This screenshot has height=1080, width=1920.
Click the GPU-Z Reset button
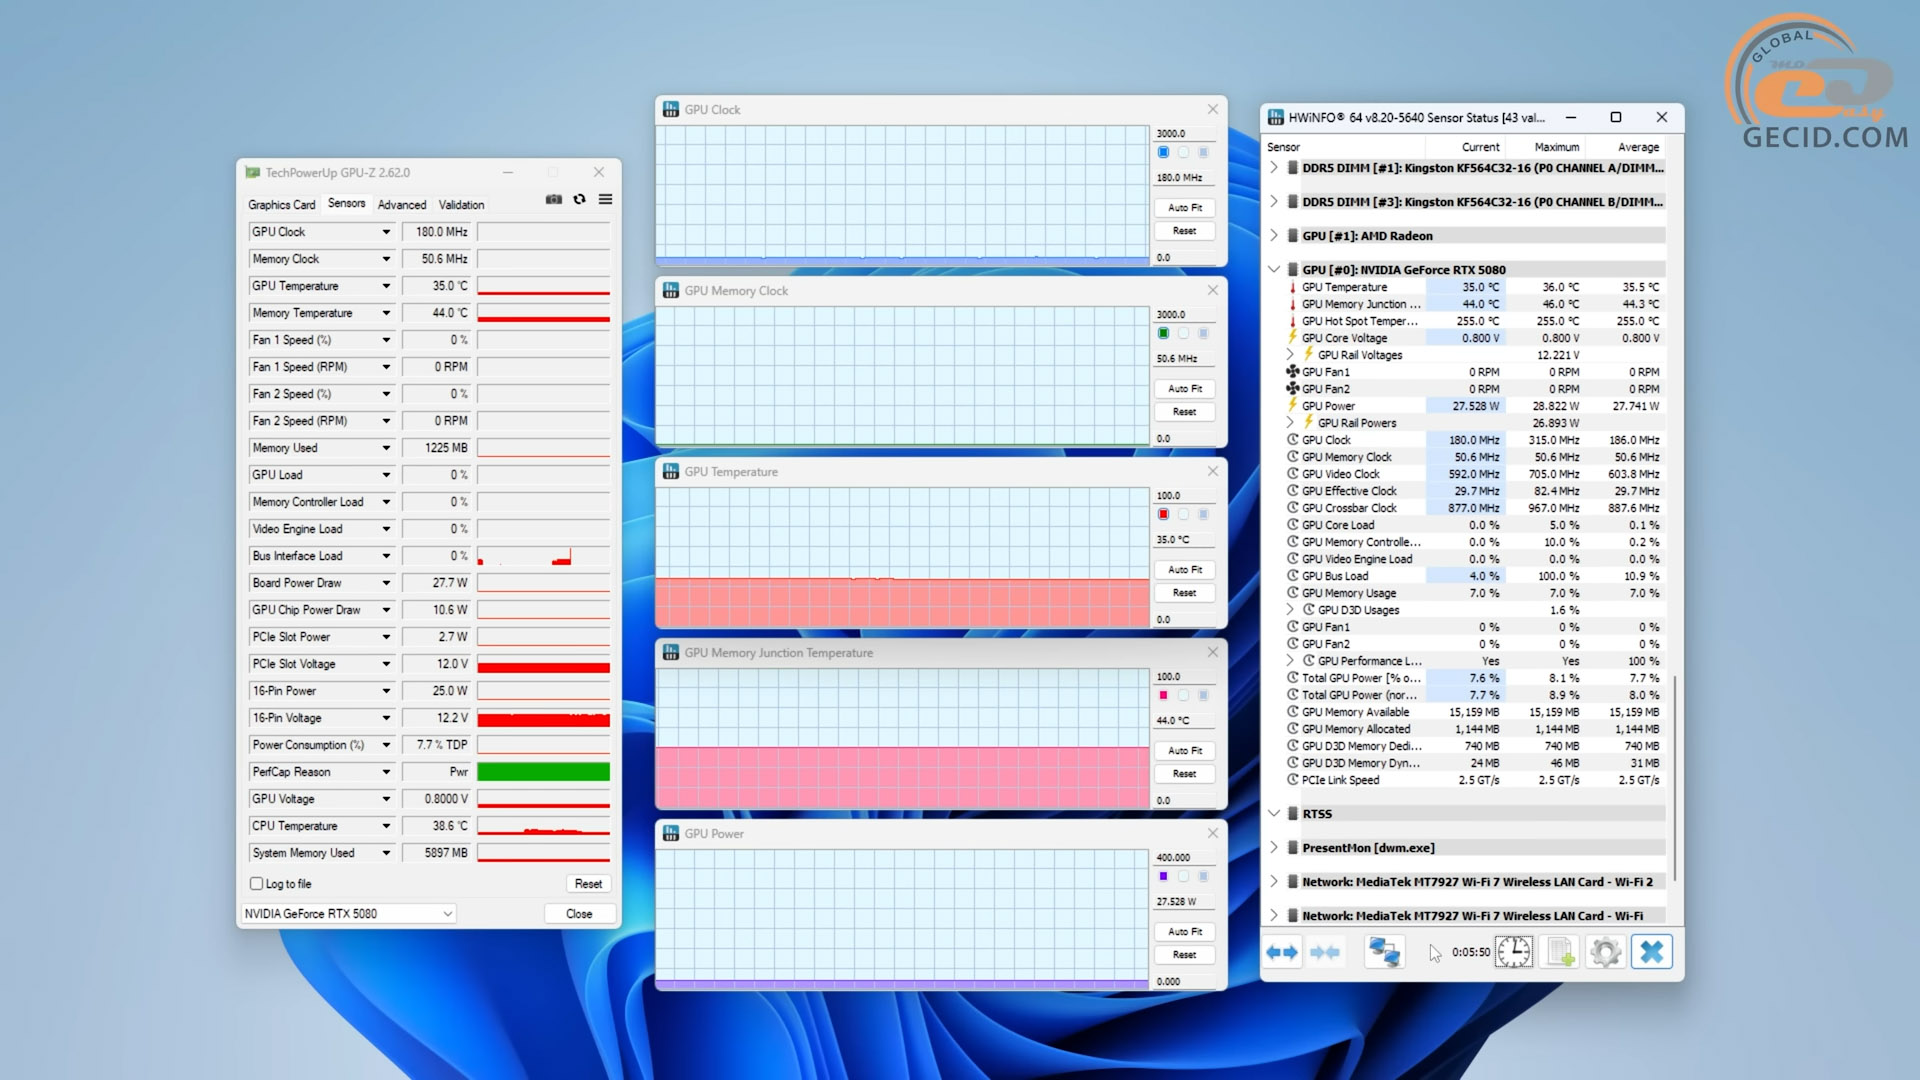(x=588, y=884)
